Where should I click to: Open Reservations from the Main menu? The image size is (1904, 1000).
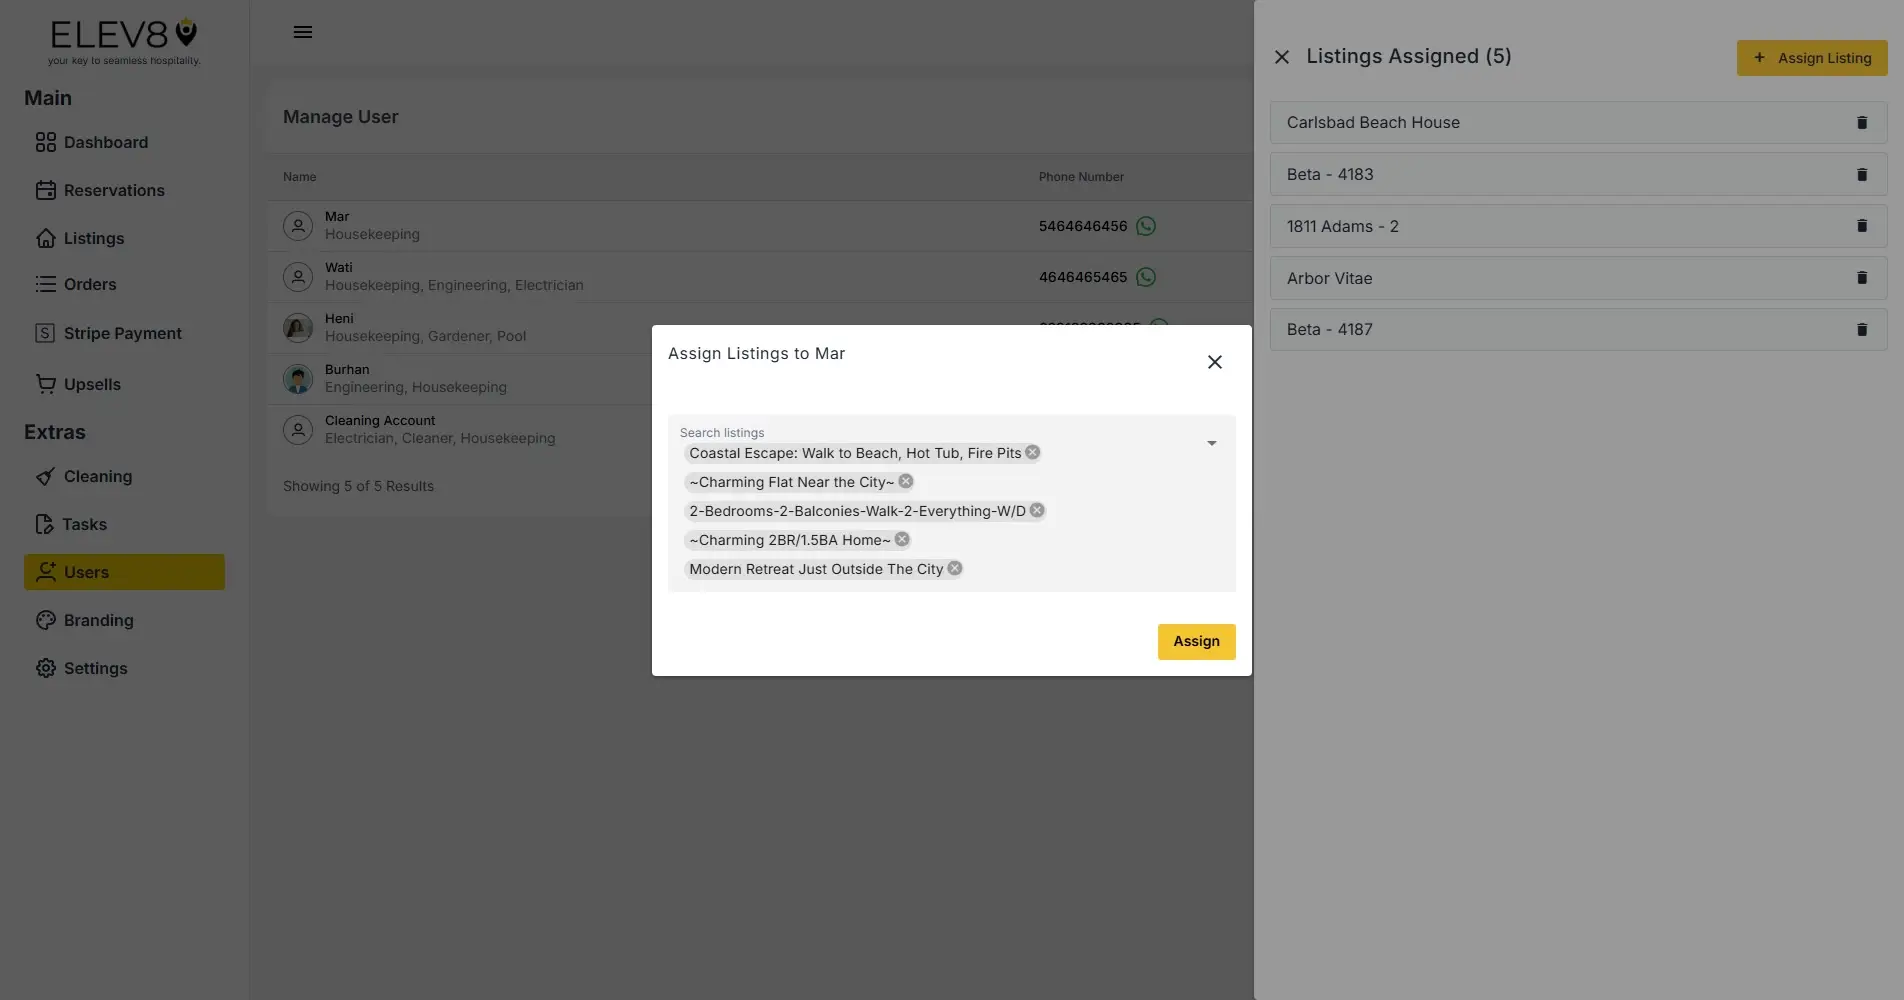pos(114,190)
